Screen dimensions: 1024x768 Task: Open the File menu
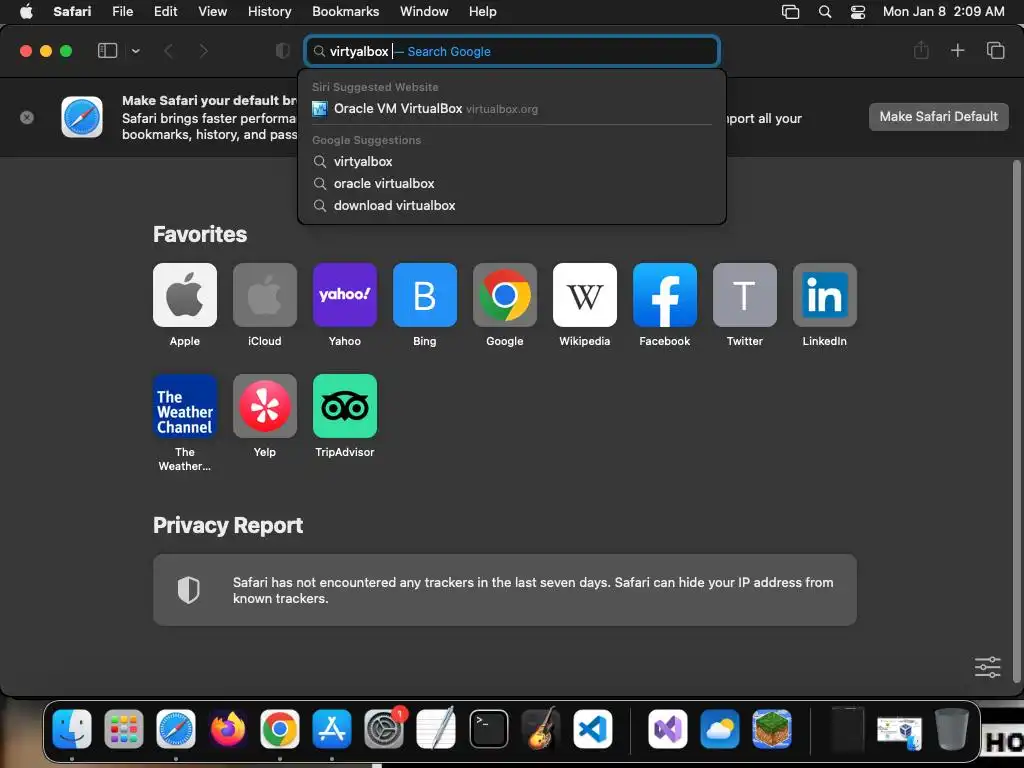pos(122,11)
